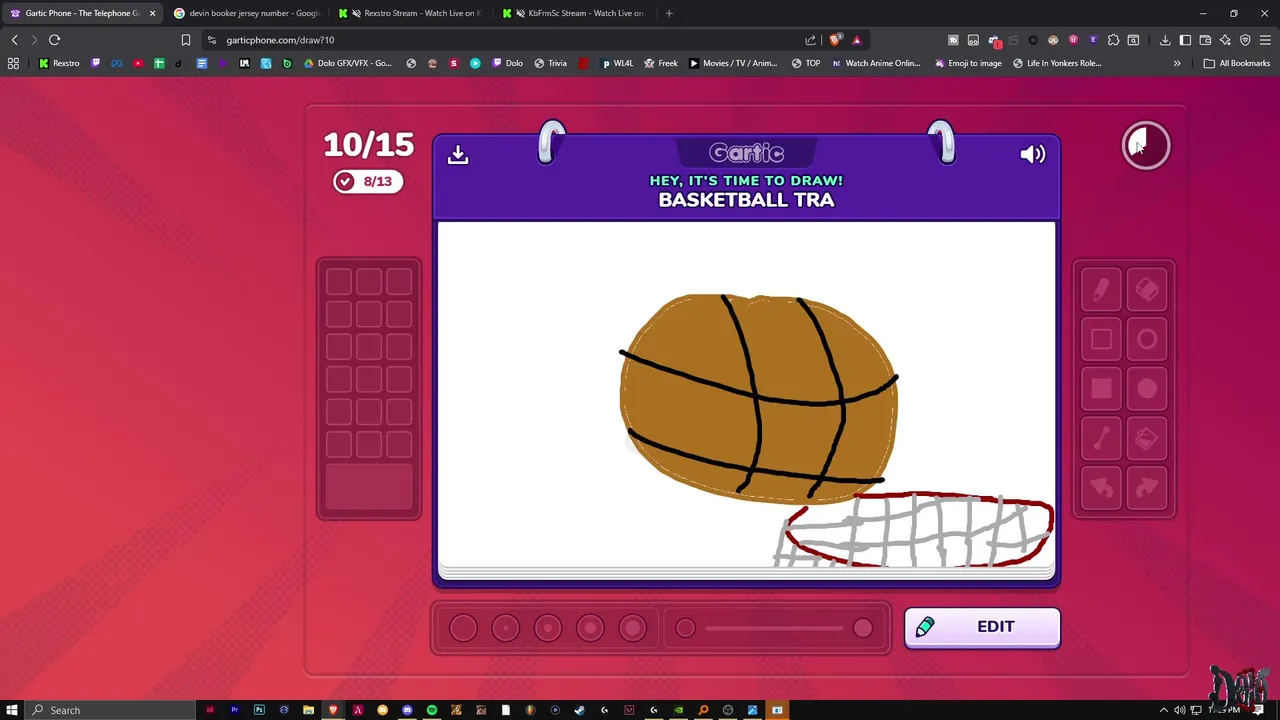Open the custom color box below palette
Image resolution: width=1280 pixels, height=720 pixels.
click(369, 487)
